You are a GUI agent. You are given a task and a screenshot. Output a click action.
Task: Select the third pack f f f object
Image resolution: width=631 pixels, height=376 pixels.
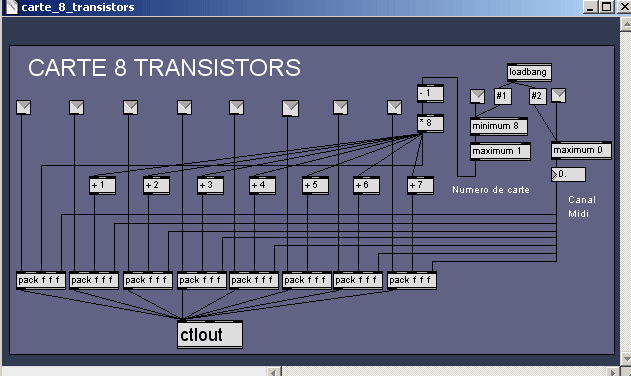coord(148,280)
